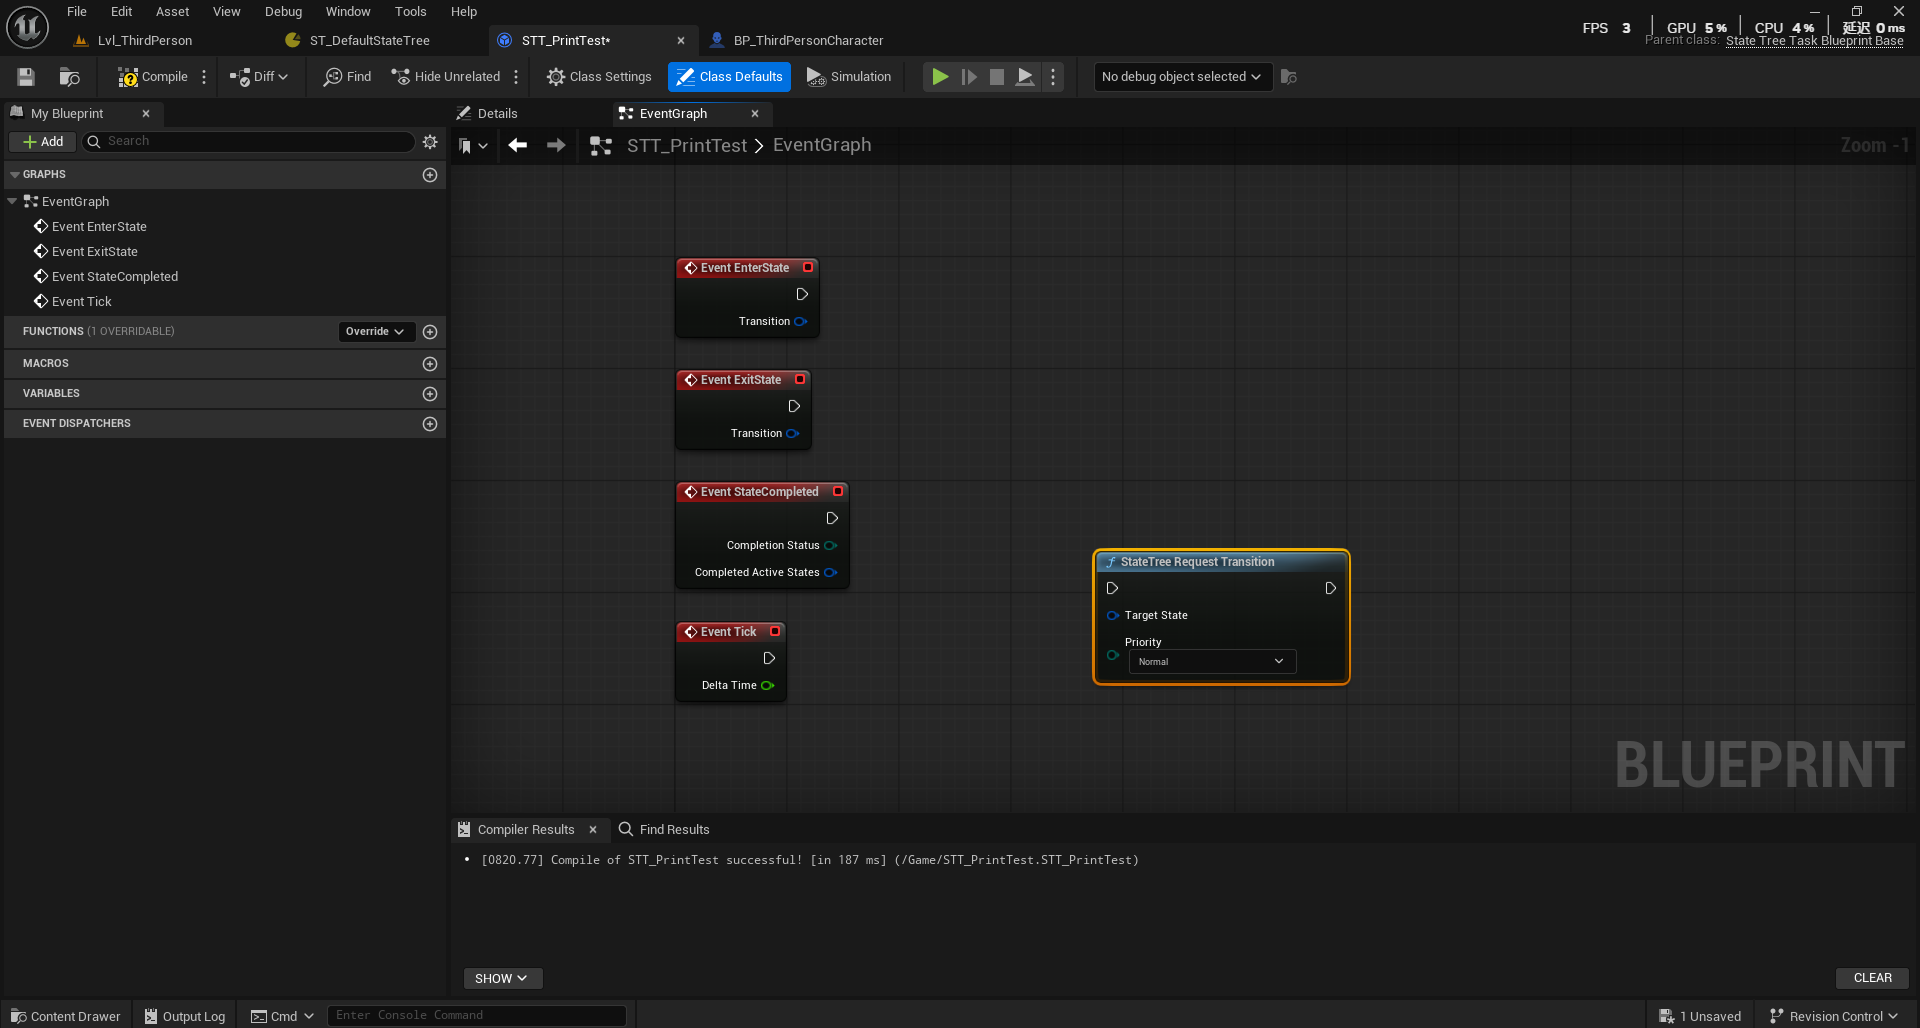Start Play in editor
The width and height of the screenshot is (1920, 1028).
tap(940, 77)
